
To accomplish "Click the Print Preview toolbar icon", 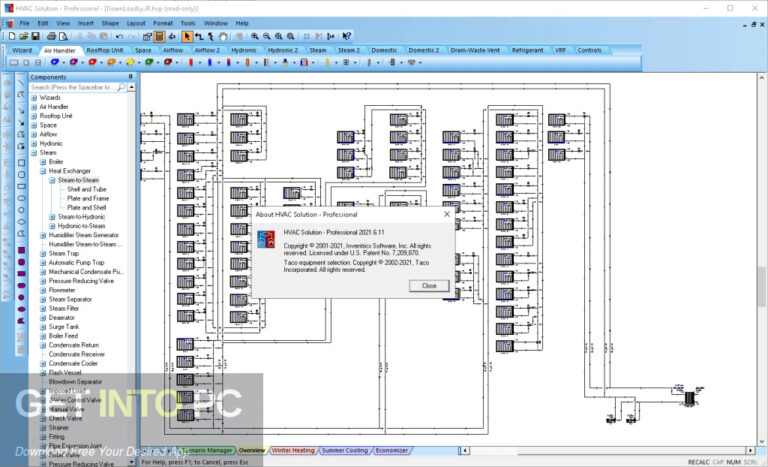I will point(63,36).
